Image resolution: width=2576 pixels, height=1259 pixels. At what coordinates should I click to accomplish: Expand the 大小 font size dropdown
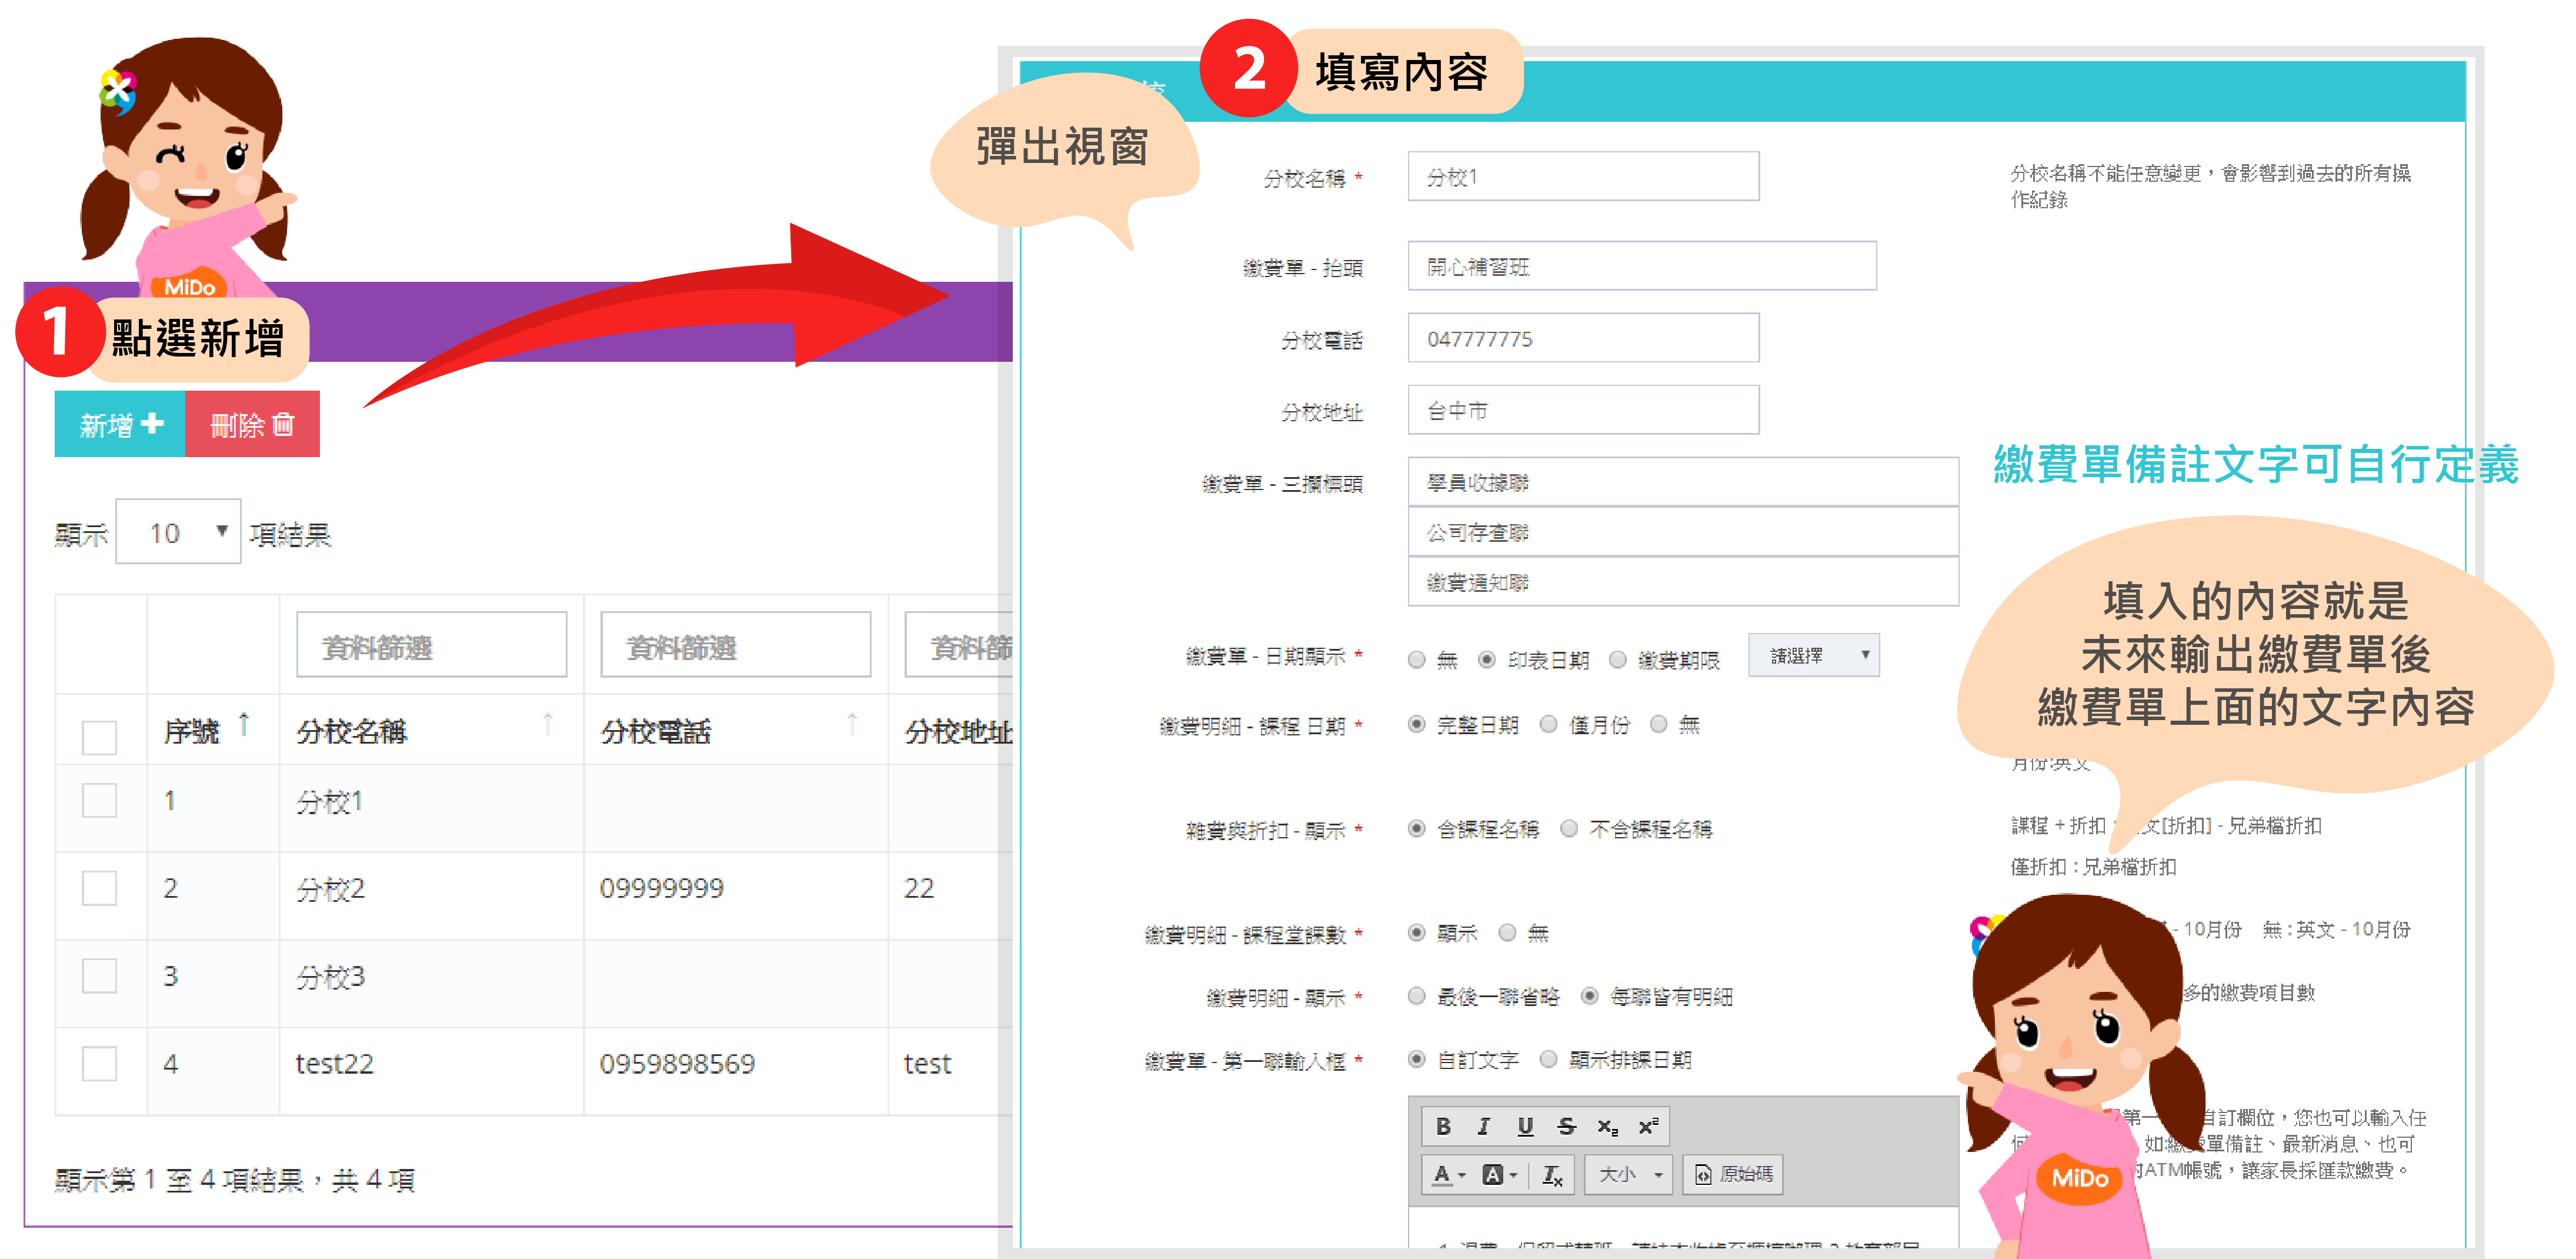coord(1629,1174)
